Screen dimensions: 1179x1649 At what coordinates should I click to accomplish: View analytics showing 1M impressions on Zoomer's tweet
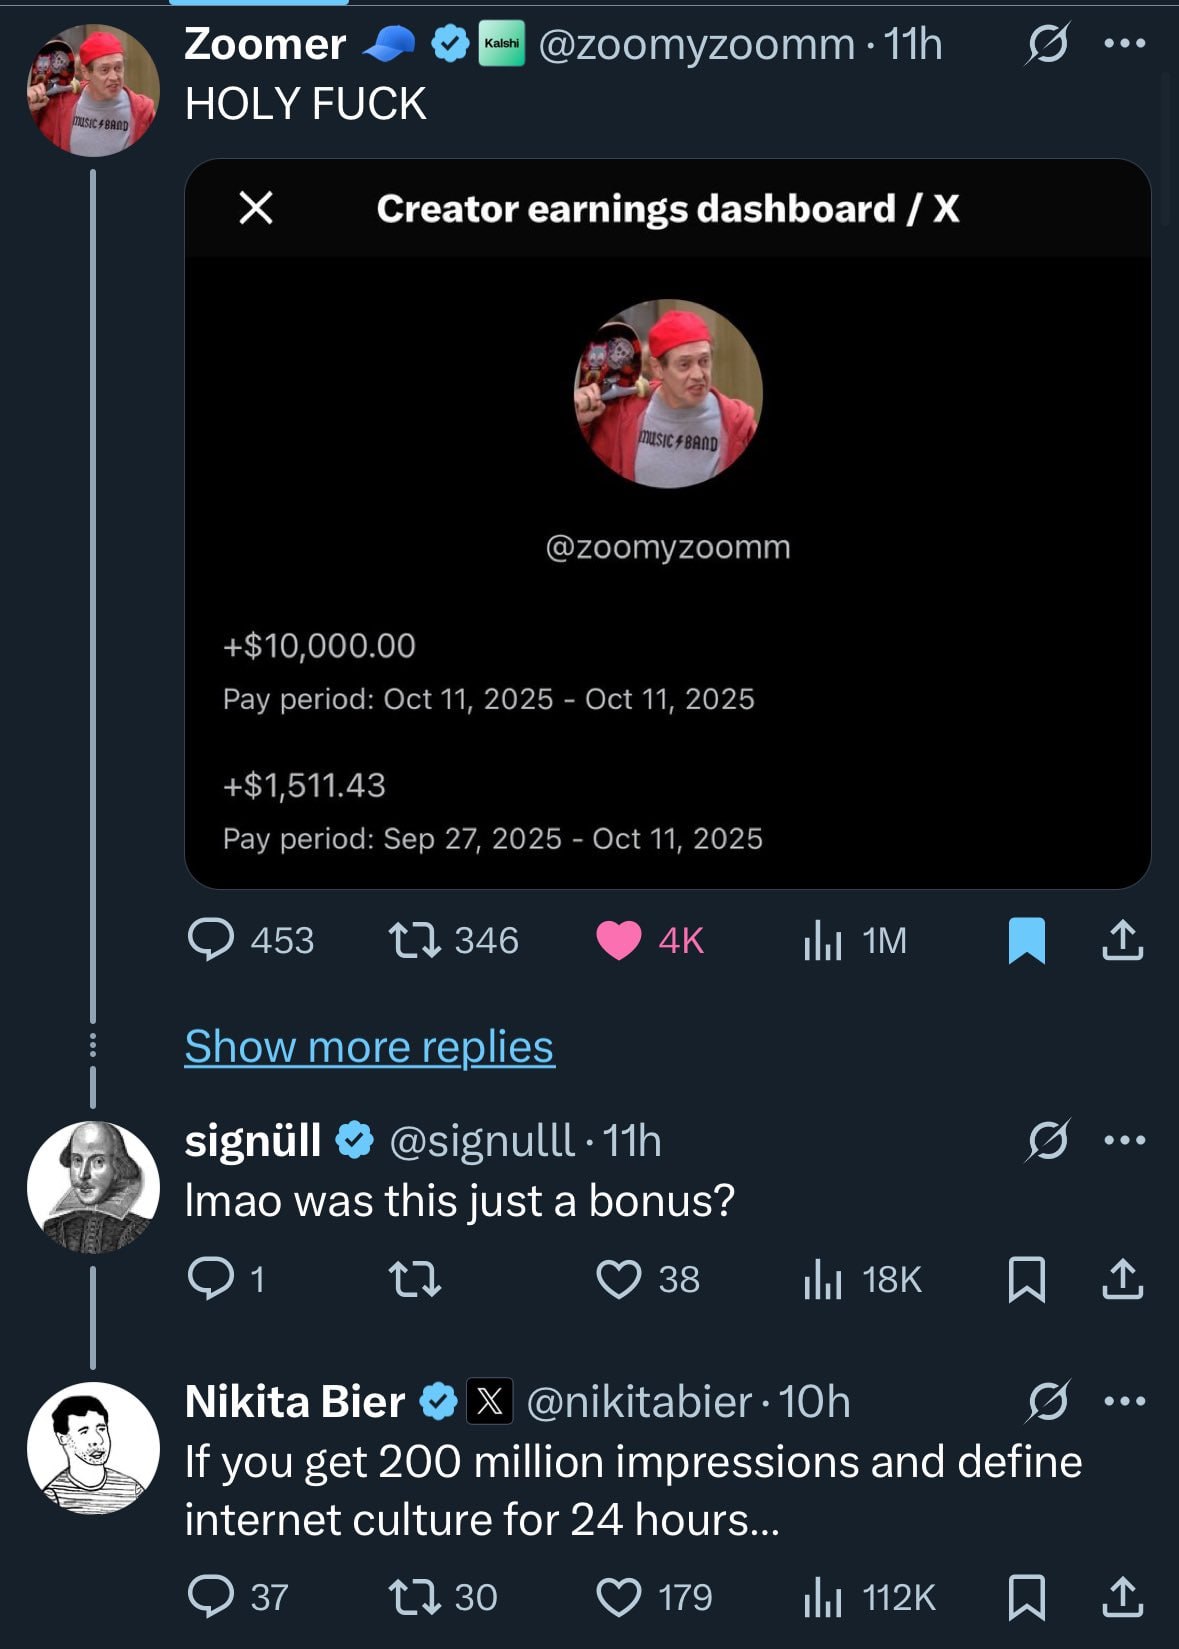pos(830,940)
